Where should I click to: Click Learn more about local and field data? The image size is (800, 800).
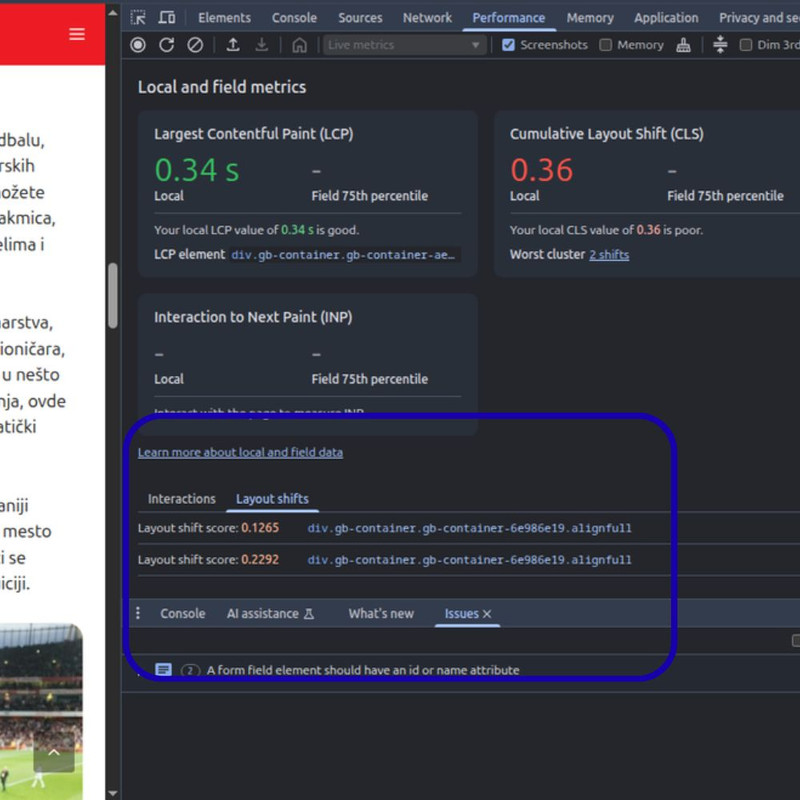tap(240, 452)
